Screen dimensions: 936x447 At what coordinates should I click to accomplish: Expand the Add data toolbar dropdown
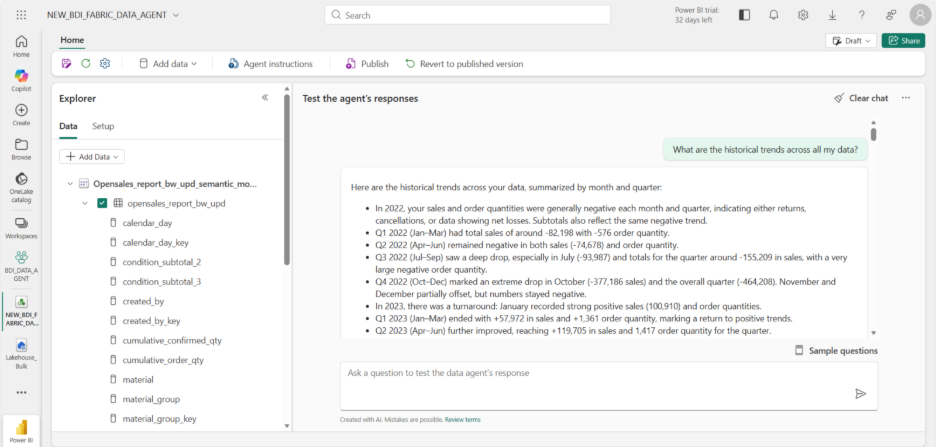[168, 64]
